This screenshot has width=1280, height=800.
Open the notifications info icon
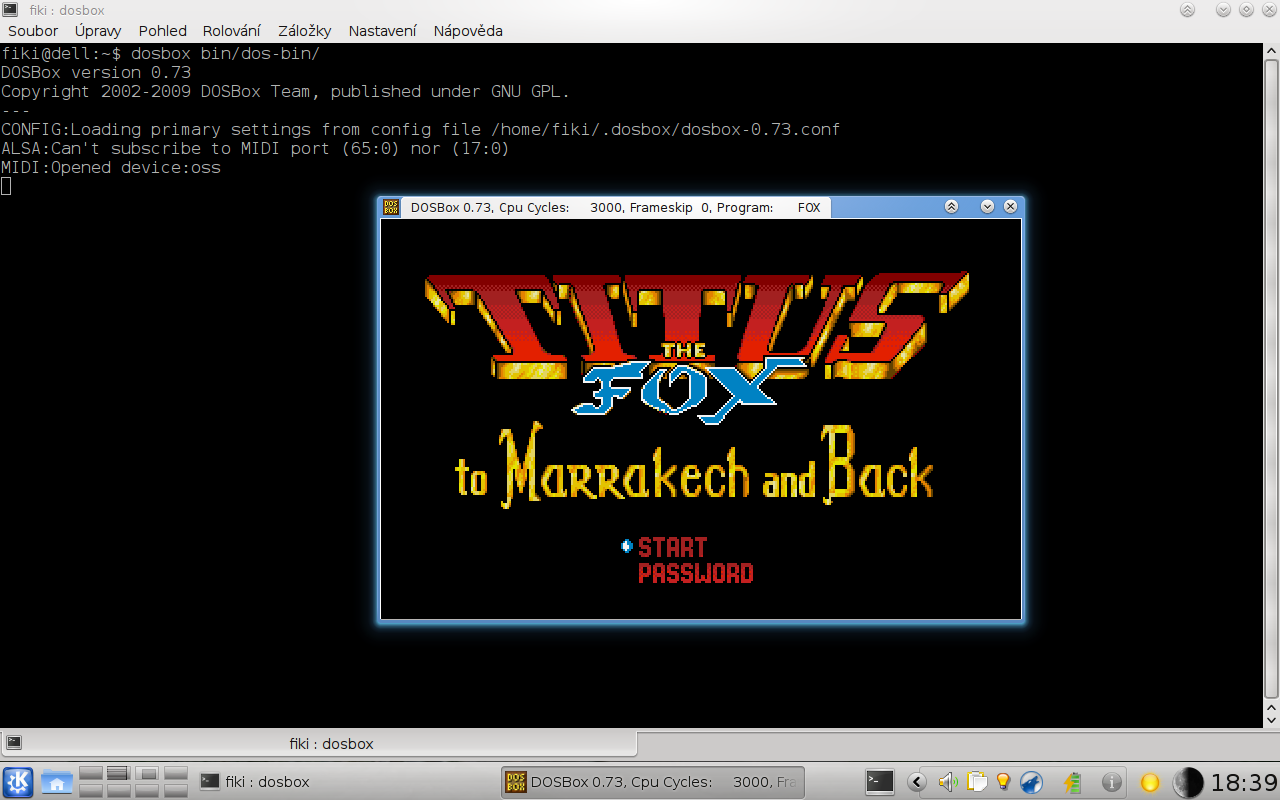[x=1111, y=782]
